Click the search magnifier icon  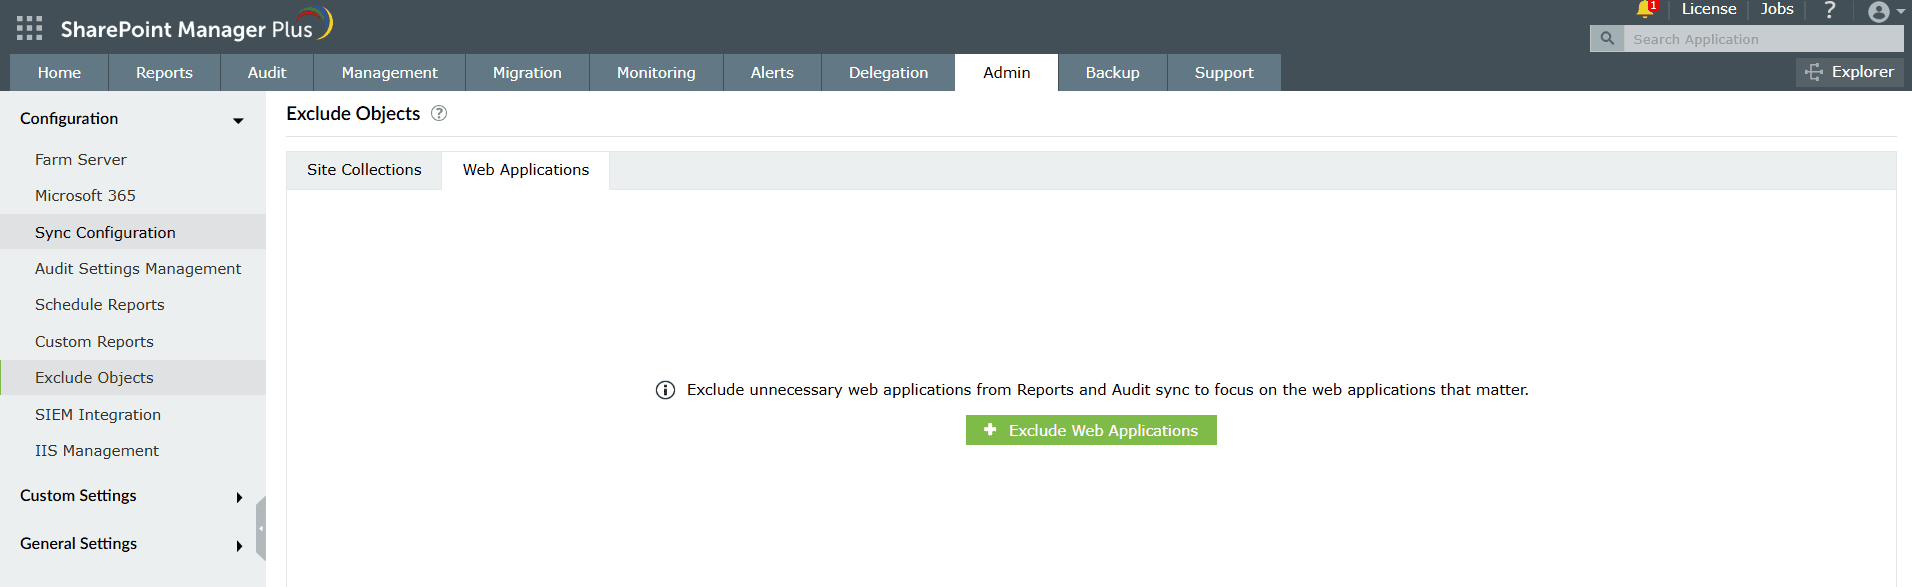pyautogui.click(x=1607, y=39)
